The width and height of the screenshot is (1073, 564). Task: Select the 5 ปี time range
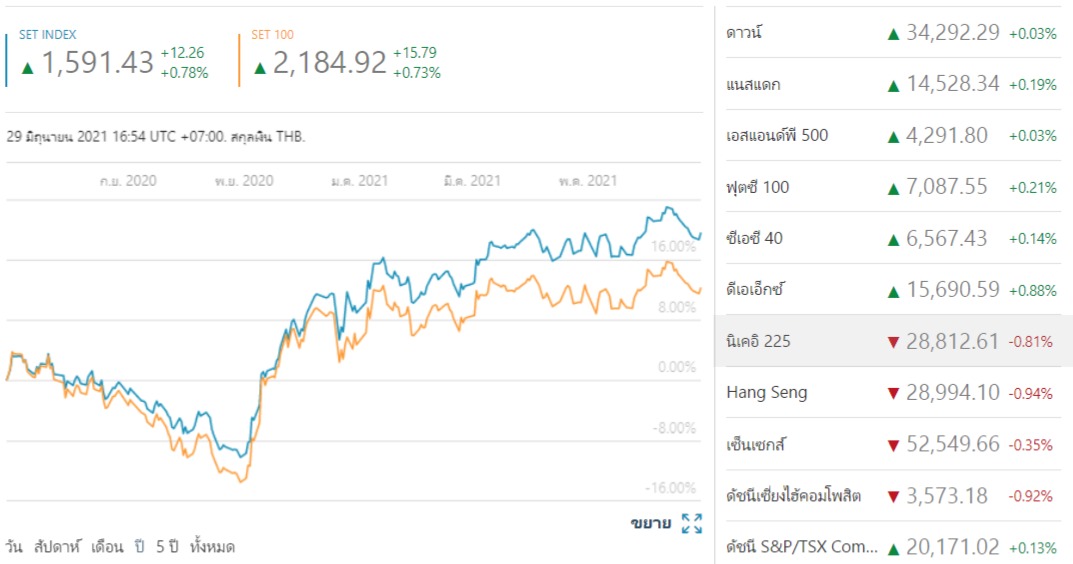click(166, 547)
